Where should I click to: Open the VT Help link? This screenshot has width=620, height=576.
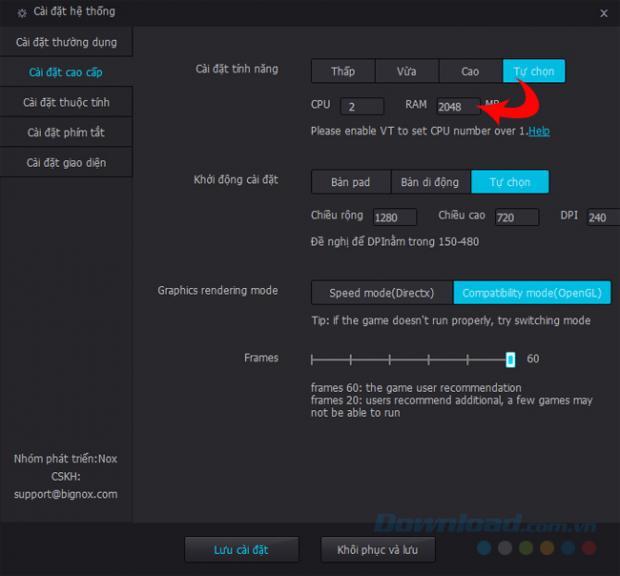(x=539, y=131)
